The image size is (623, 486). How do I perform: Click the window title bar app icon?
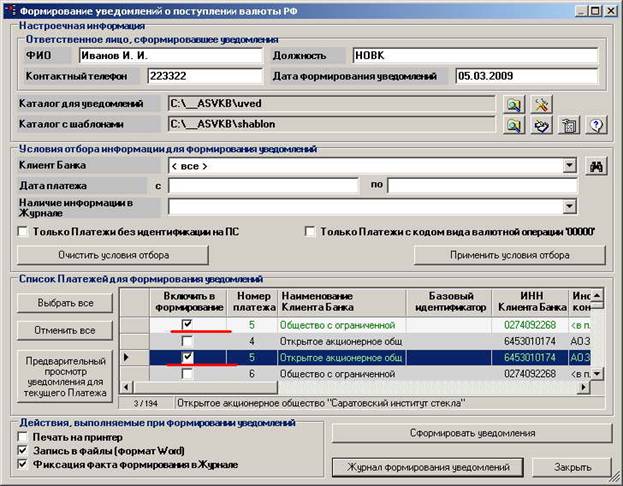coord(12,10)
